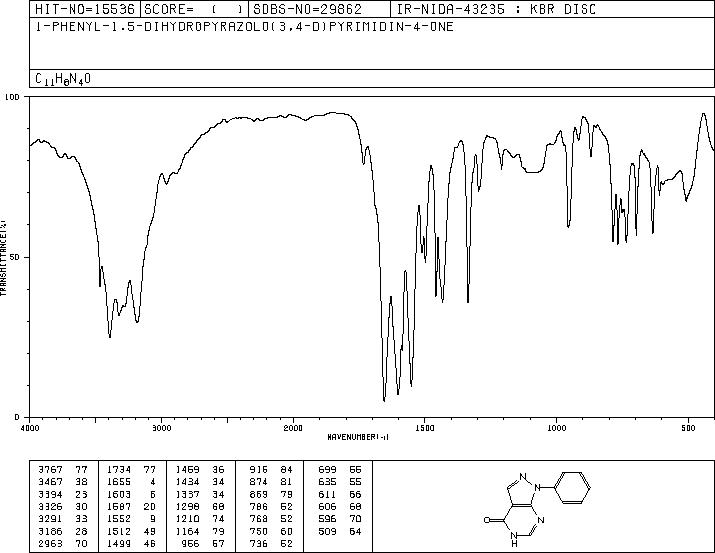Click peak table entry 874
Viewport: 715px width, 553px height.
pos(259,482)
